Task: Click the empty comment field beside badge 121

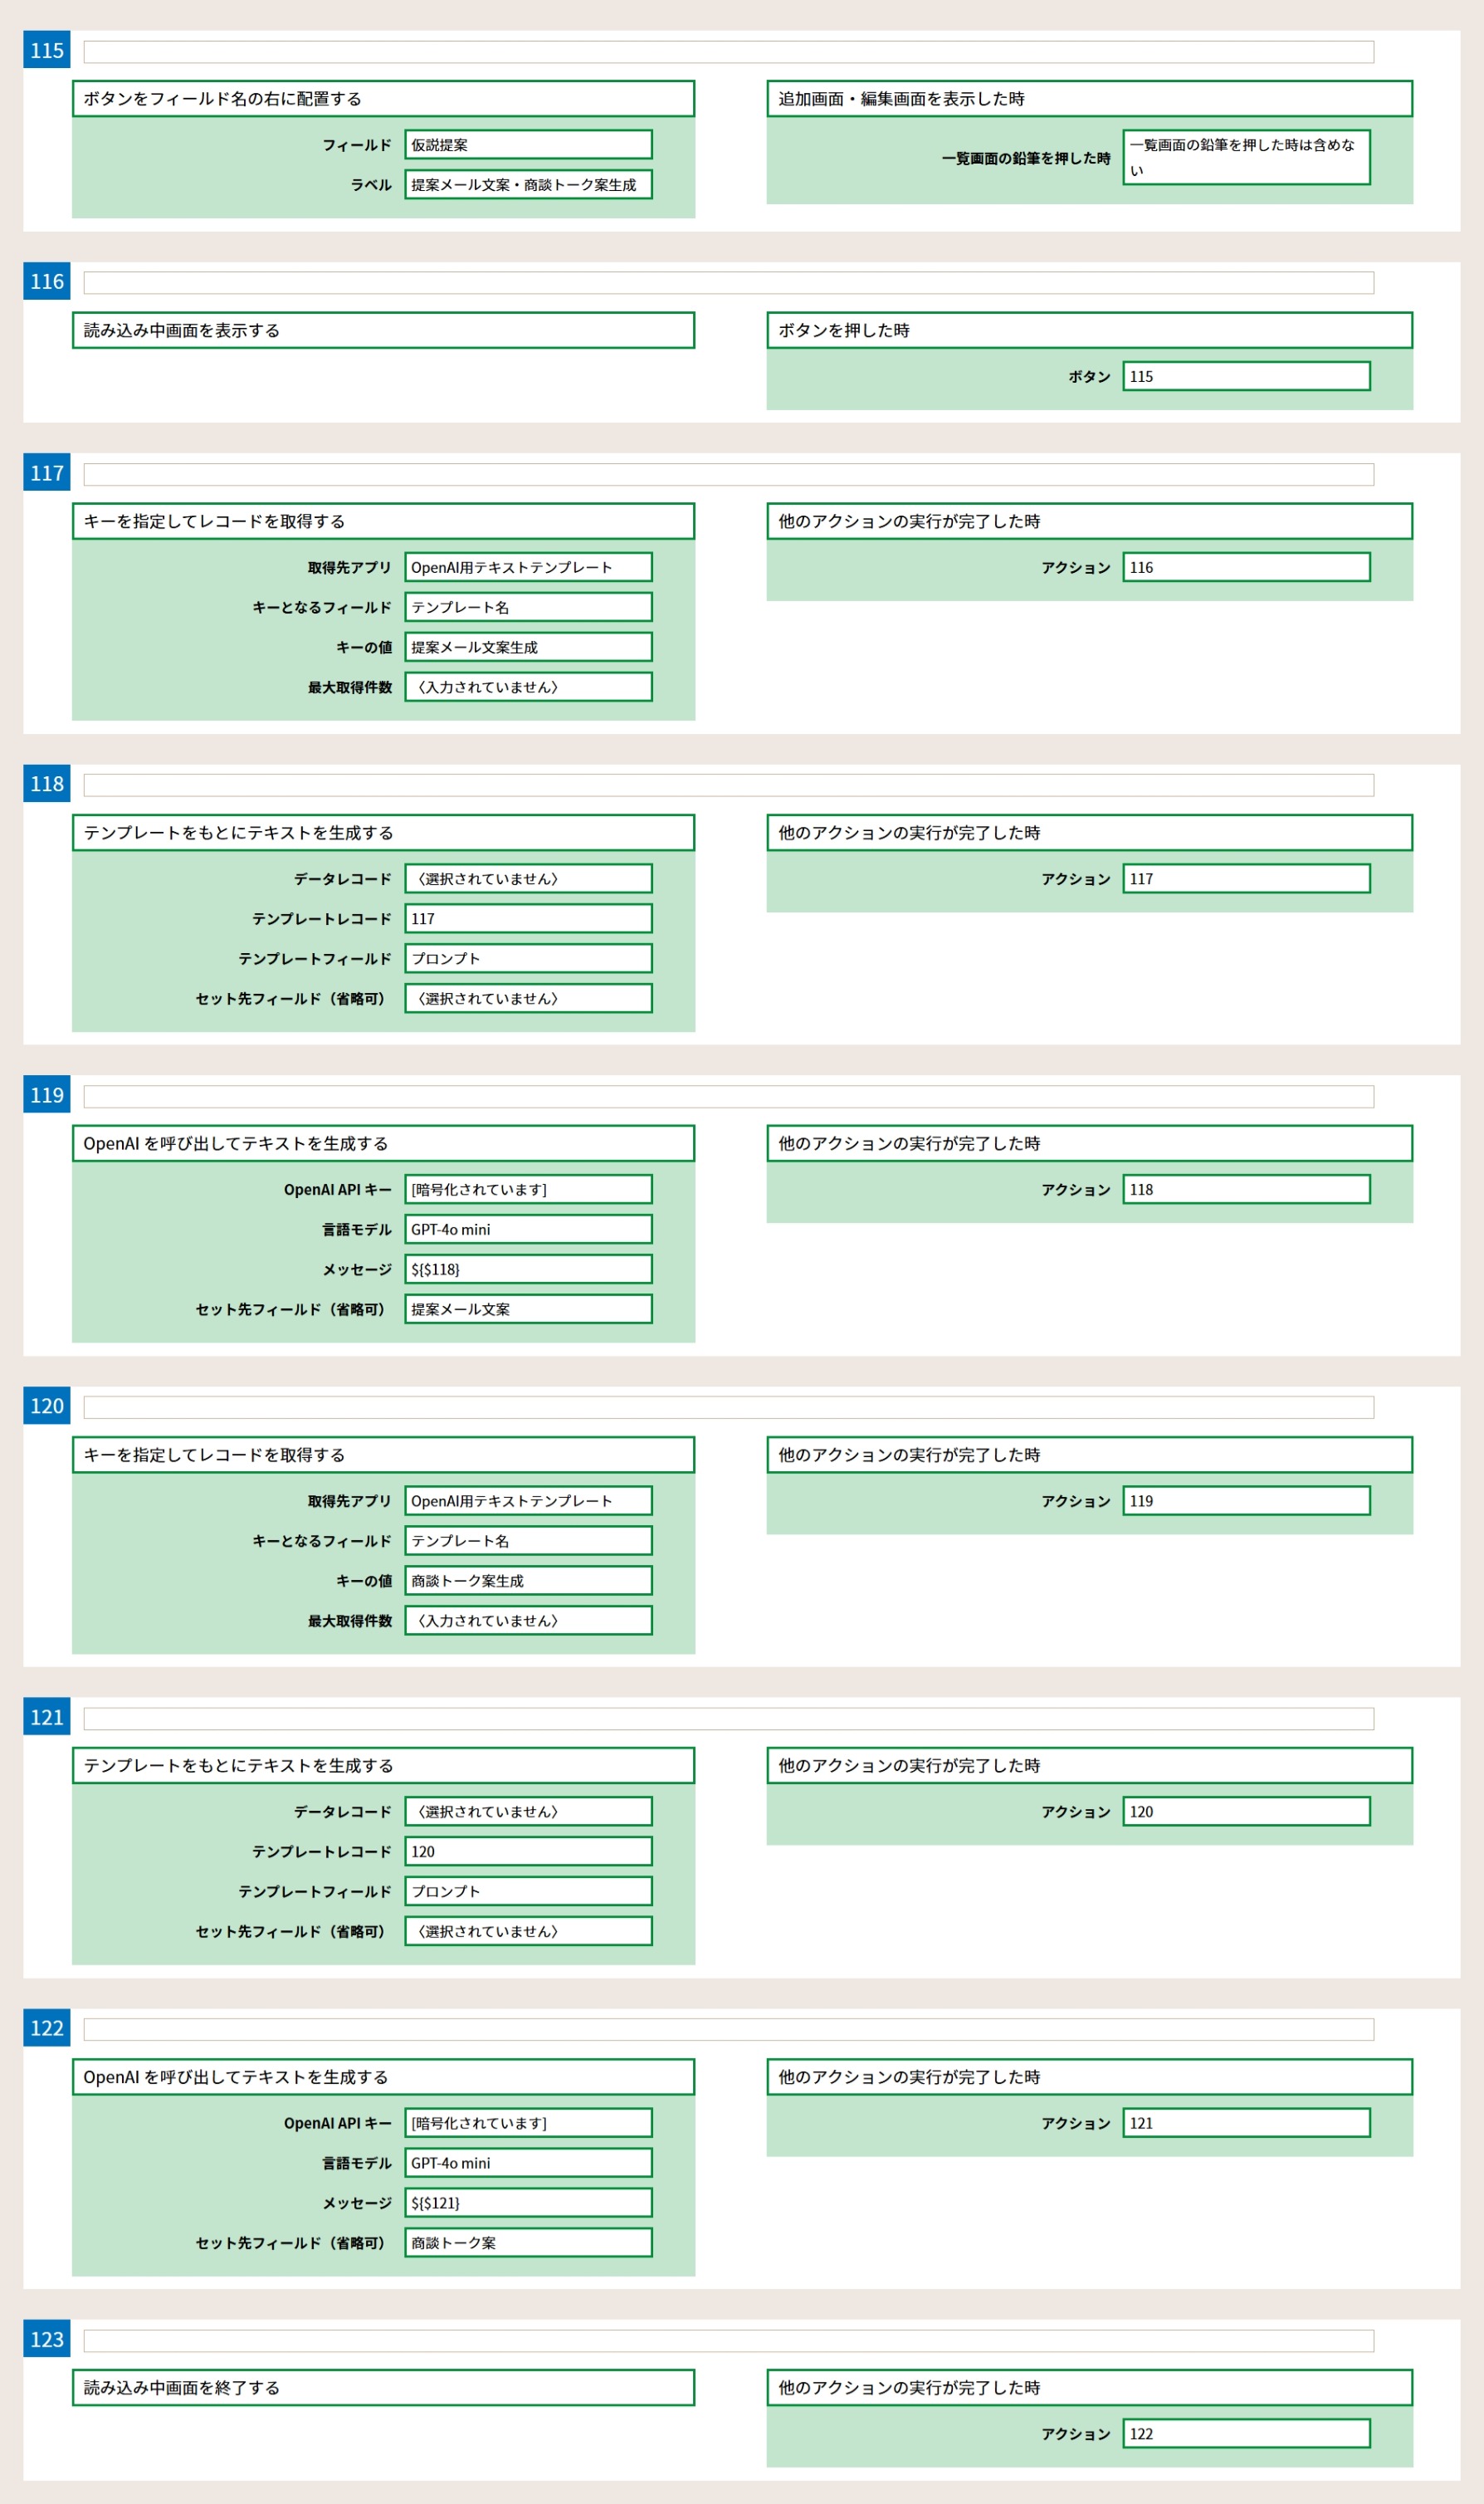Action: (727, 1718)
